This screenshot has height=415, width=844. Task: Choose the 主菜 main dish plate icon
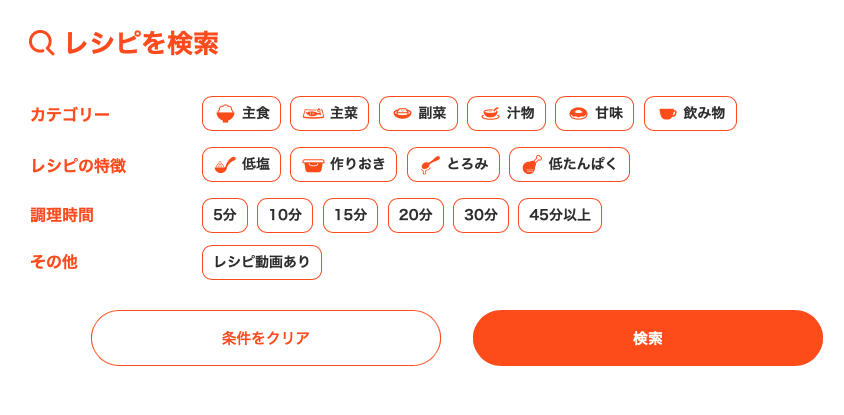(313, 114)
